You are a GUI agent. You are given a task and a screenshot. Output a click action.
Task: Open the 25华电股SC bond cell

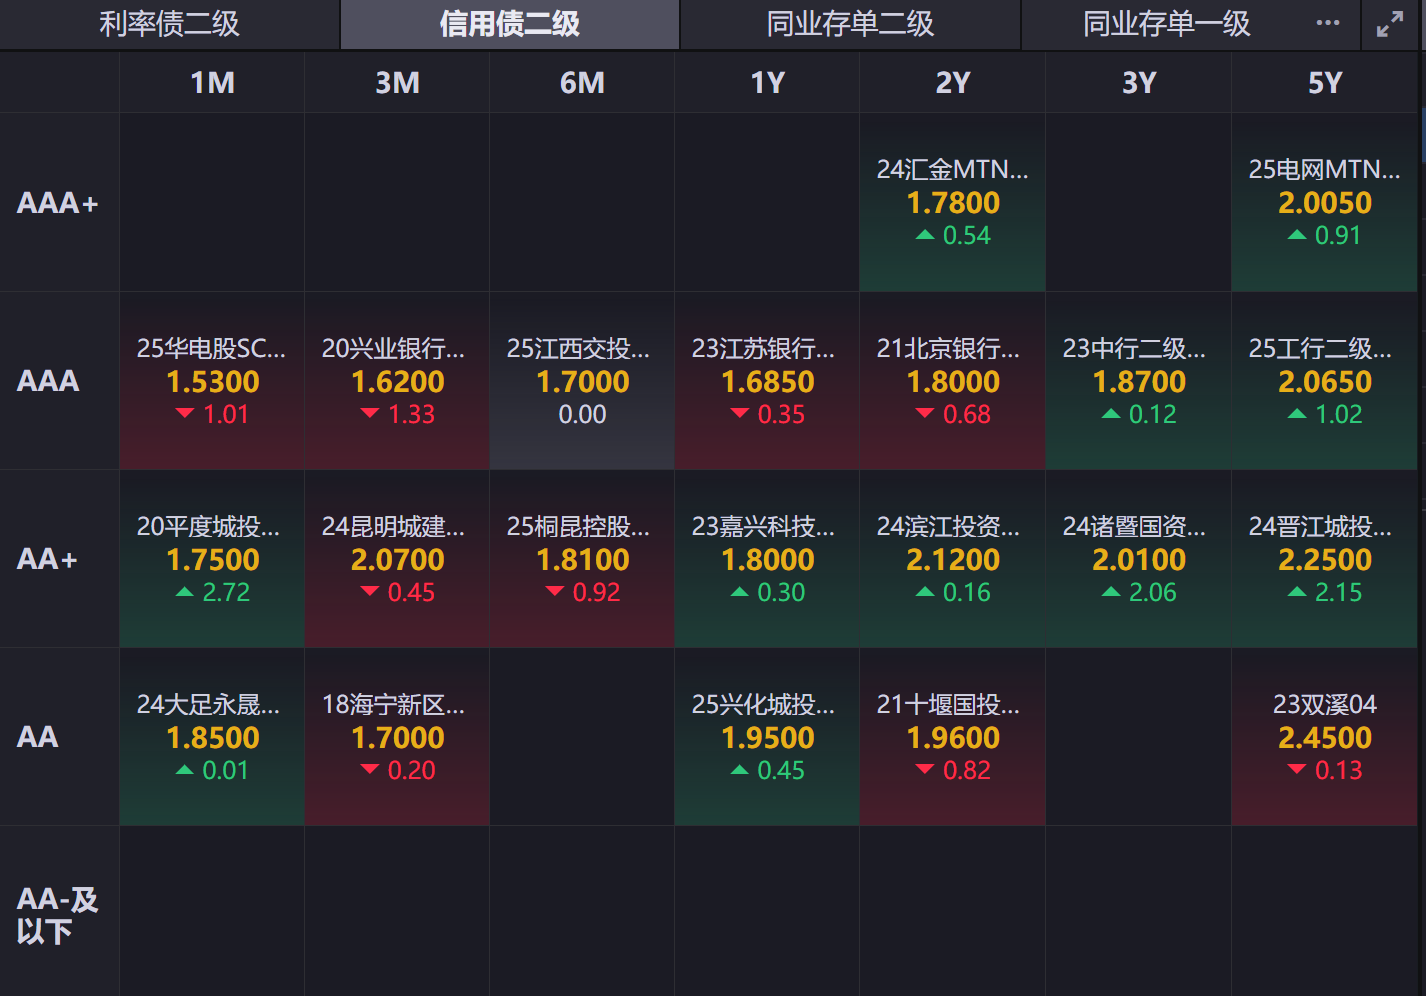[212, 381]
